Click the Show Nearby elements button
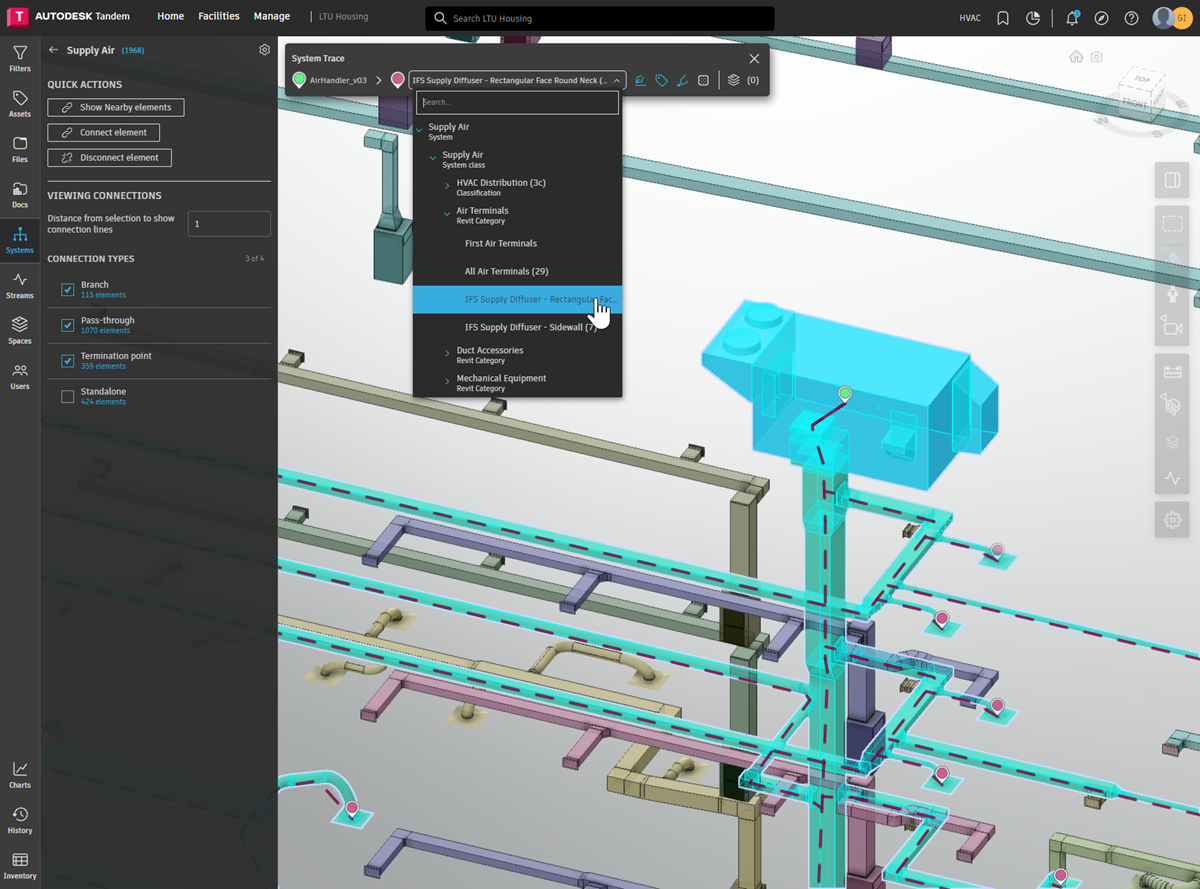This screenshot has height=889, width=1200. [x=116, y=107]
